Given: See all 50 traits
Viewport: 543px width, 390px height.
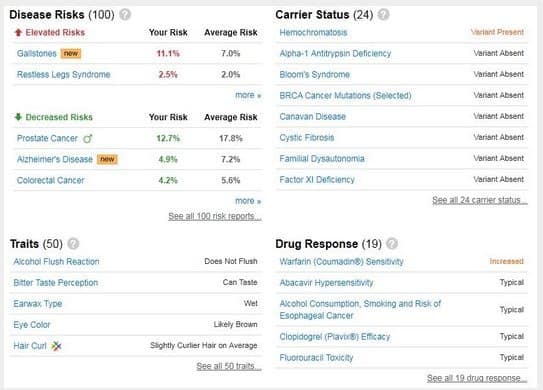Looking at the screenshot, I should [229, 366].
